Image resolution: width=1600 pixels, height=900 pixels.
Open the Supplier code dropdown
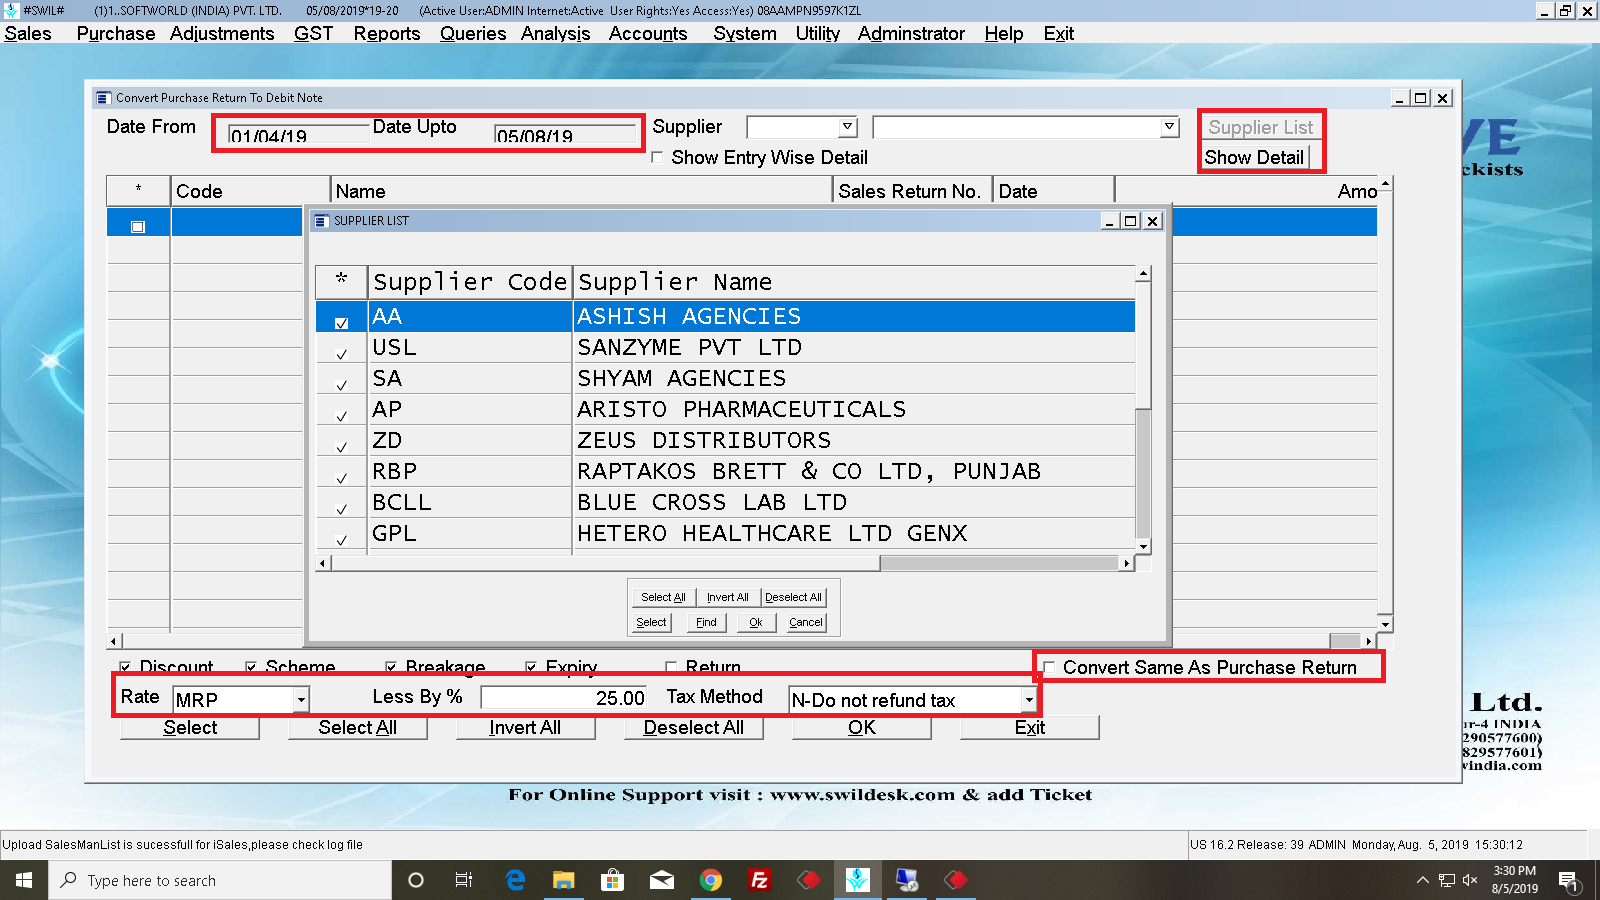pos(848,127)
